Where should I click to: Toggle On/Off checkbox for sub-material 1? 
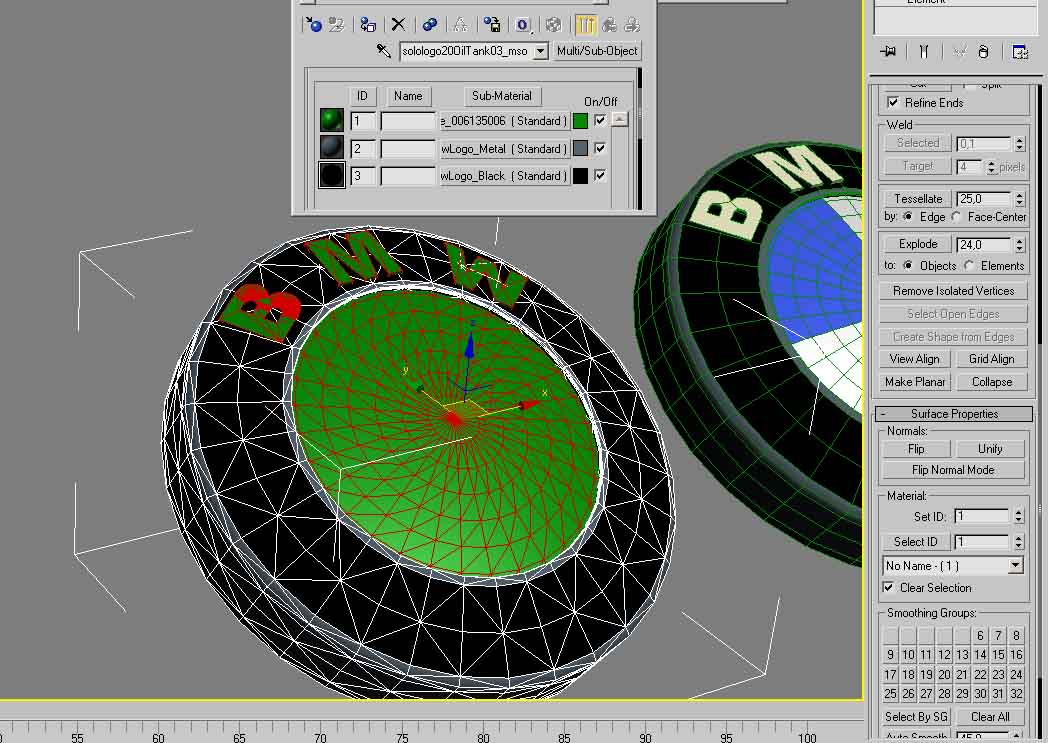click(x=600, y=120)
